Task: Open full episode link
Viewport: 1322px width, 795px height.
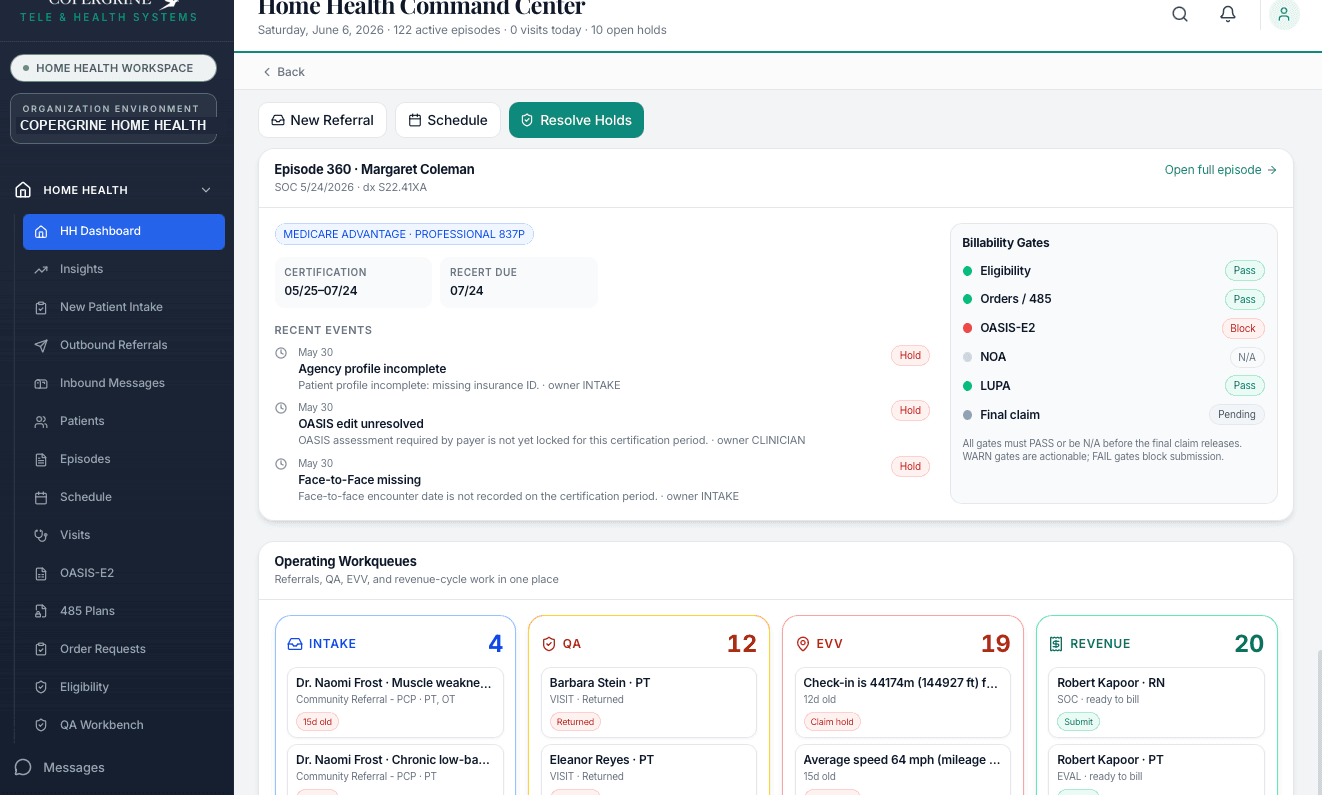Action: coord(1221,170)
